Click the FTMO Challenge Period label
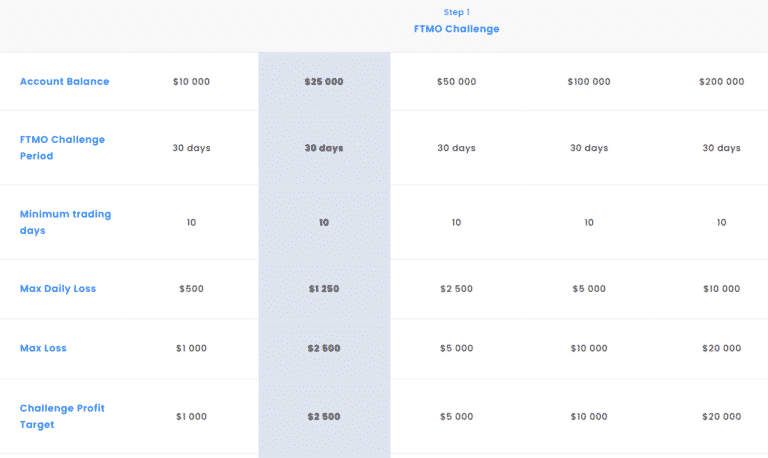This screenshot has width=768, height=458. click(62, 147)
